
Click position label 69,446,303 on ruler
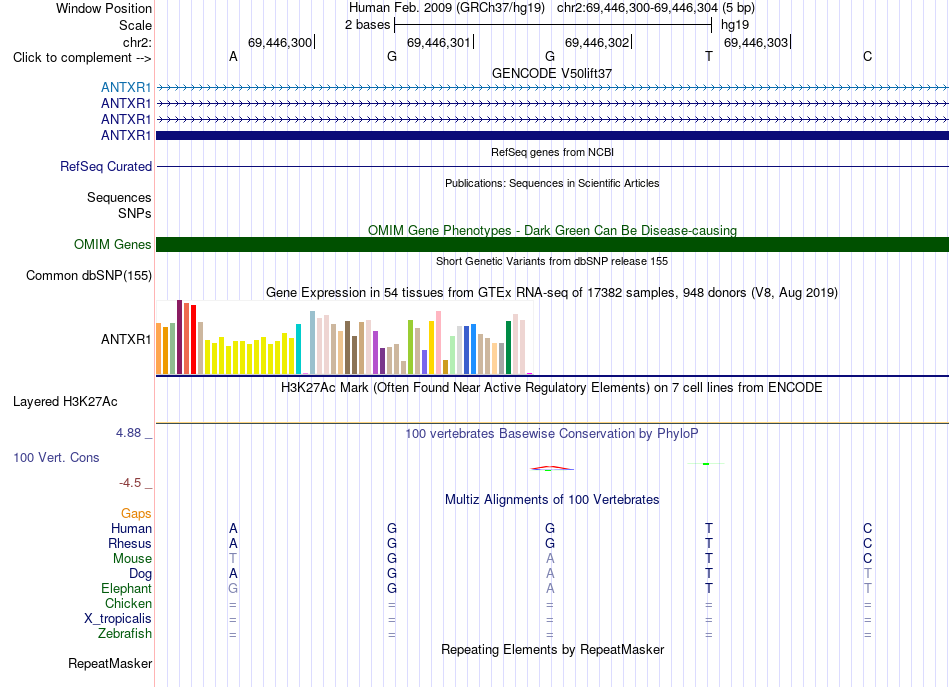pyautogui.click(x=756, y=42)
